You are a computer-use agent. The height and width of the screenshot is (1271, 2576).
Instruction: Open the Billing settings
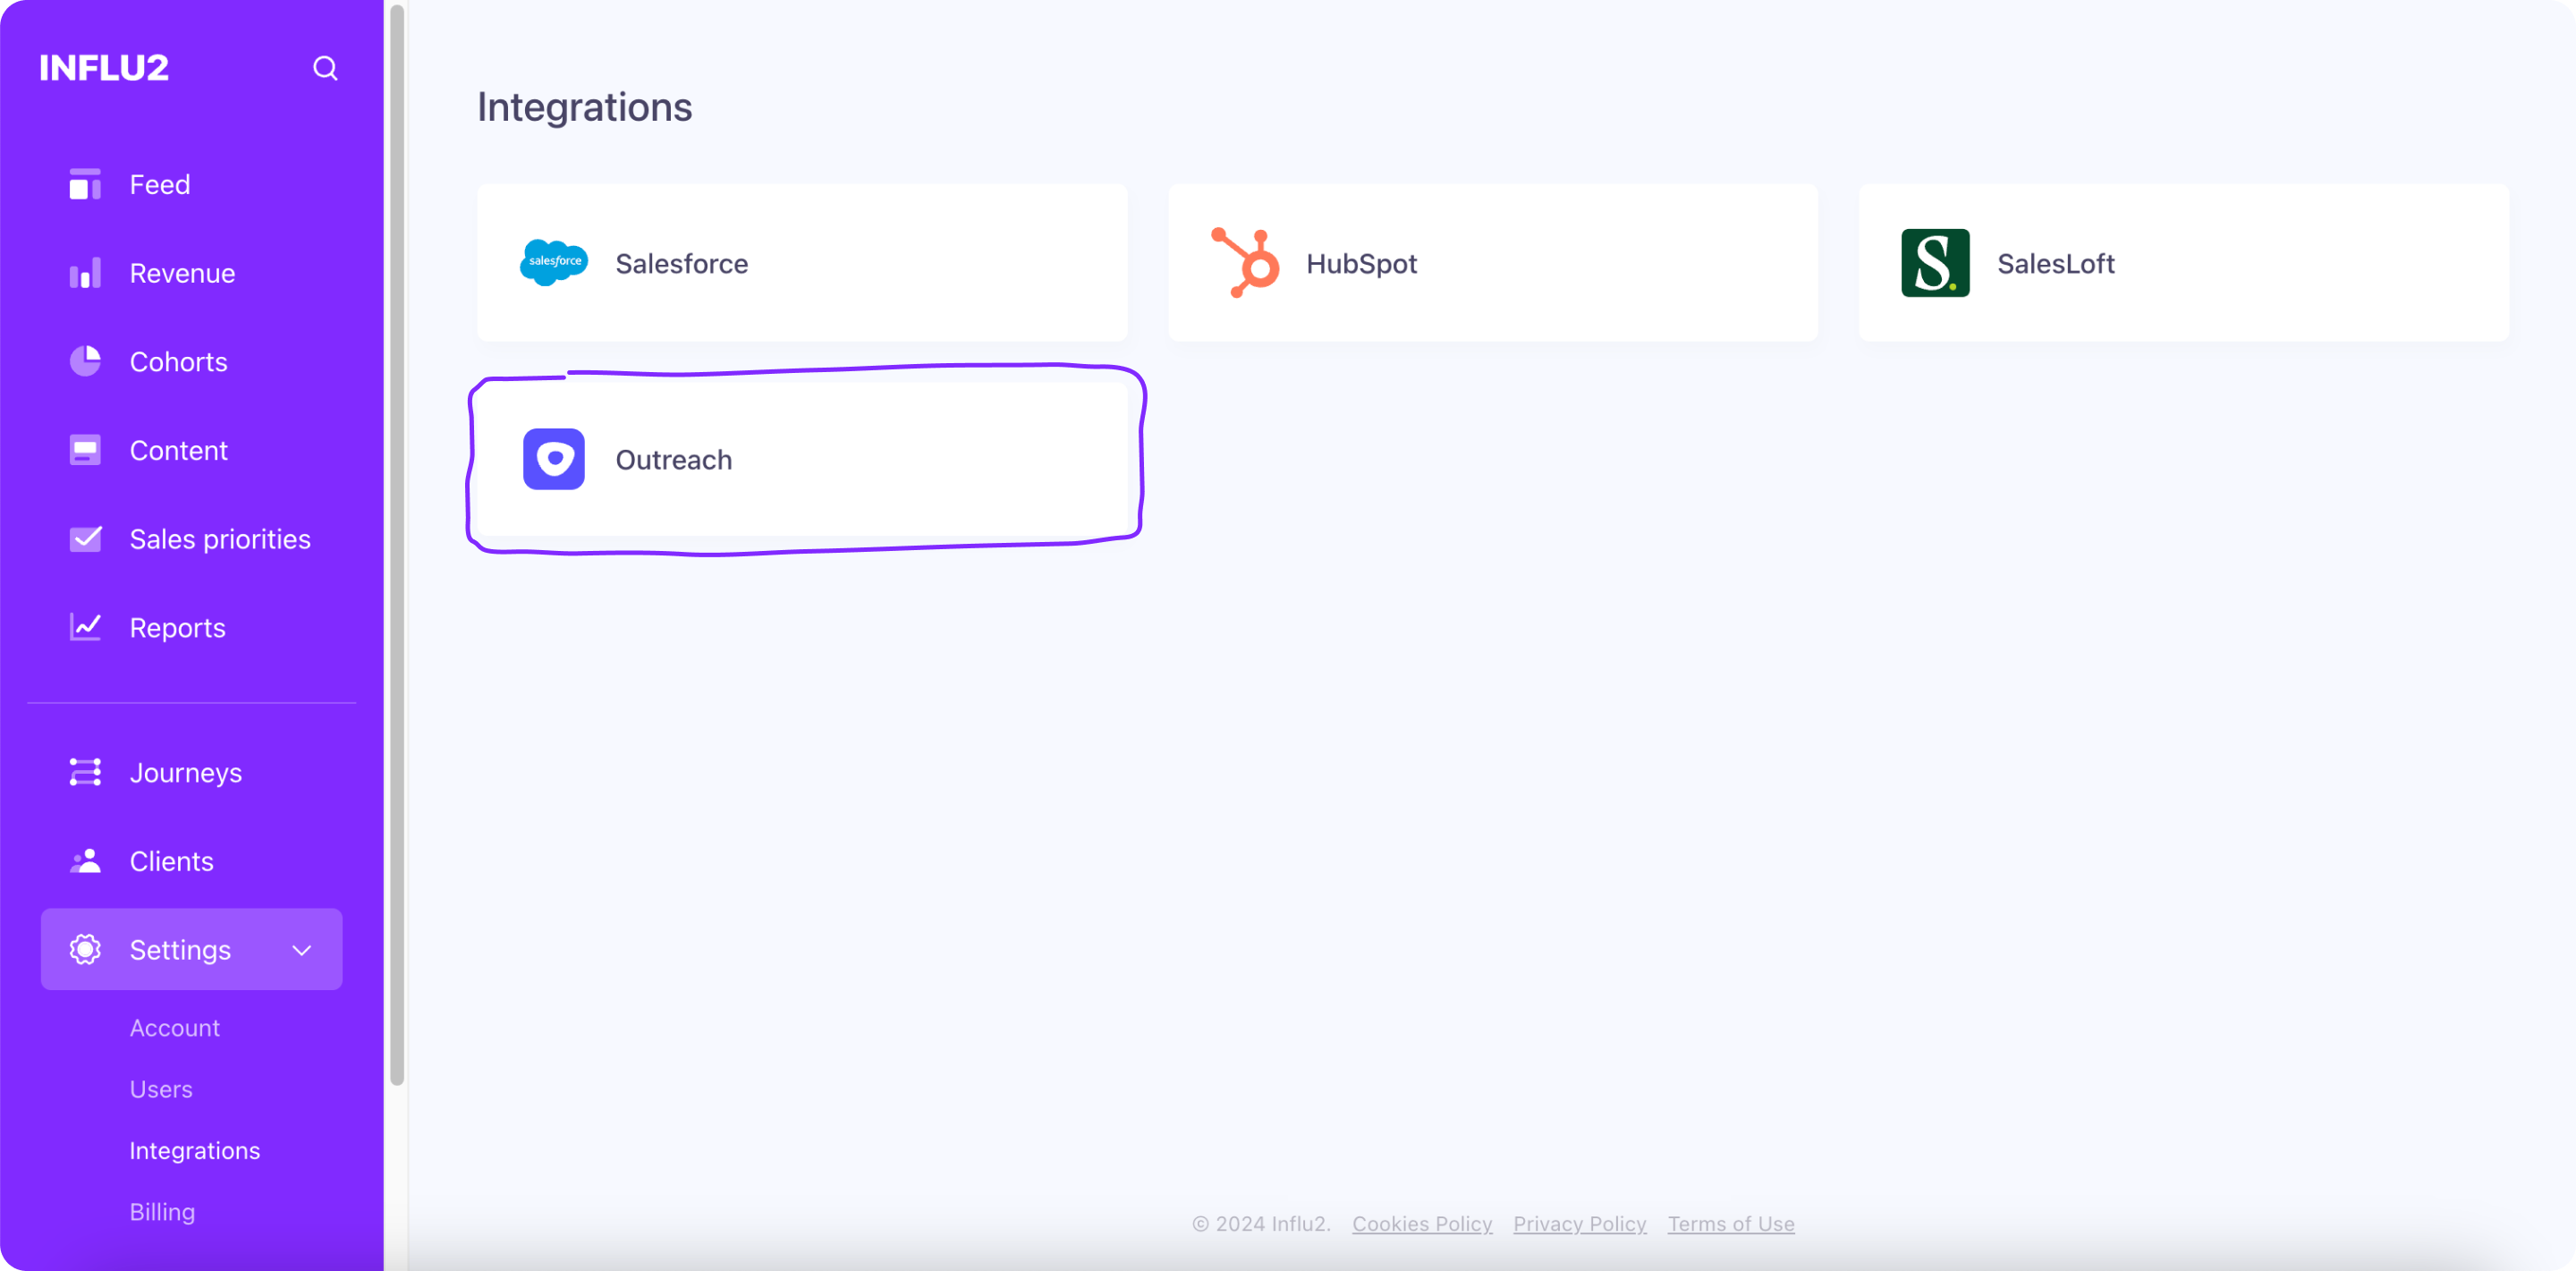tap(161, 1211)
